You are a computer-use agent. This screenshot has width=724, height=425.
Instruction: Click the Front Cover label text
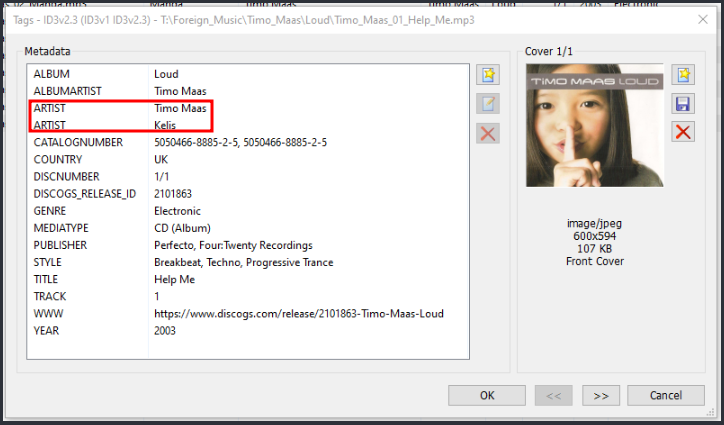[x=595, y=261]
